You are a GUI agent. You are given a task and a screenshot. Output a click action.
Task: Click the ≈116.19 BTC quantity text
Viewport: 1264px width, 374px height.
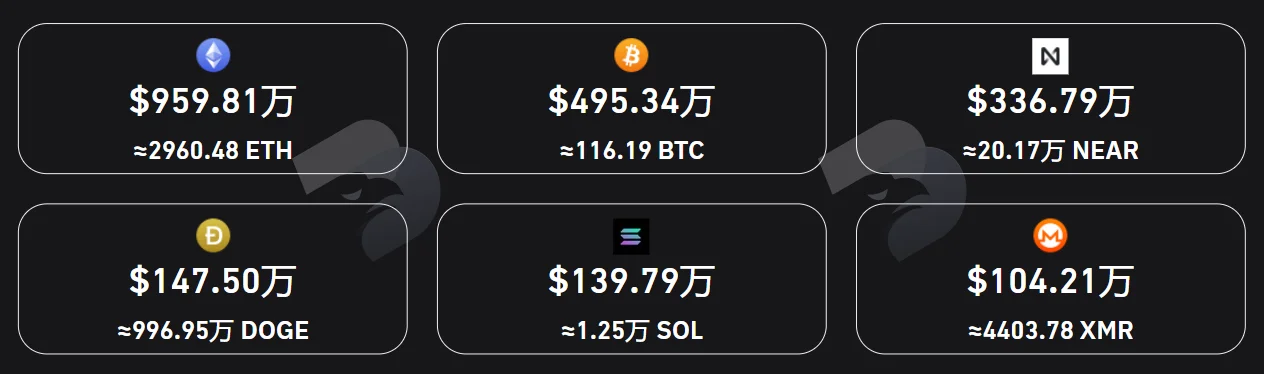click(x=631, y=152)
